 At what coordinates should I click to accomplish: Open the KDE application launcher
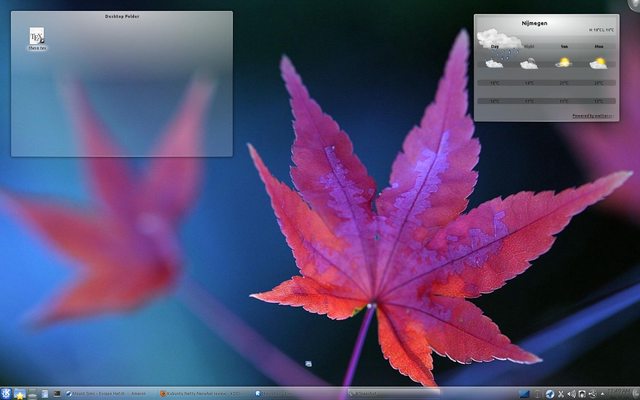pyautogui.click(x=6, y=393)
